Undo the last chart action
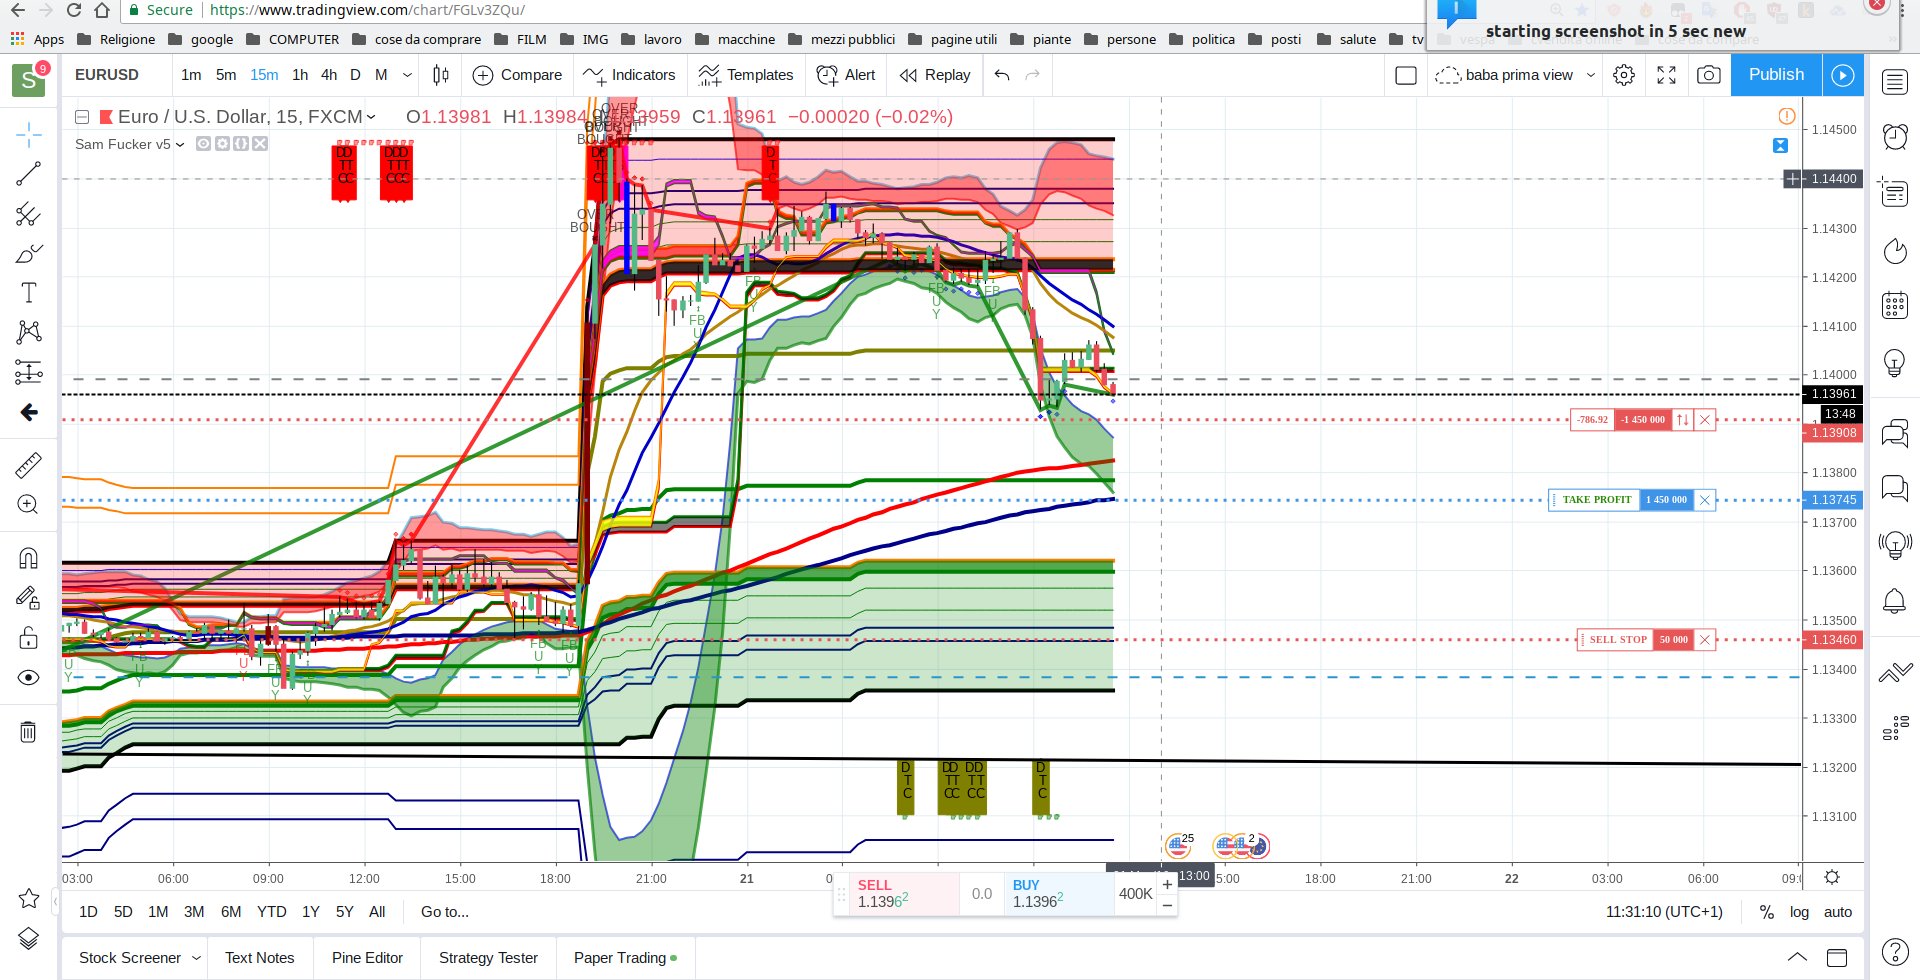Viewport: 1920px width, 980px height. 1002,75
